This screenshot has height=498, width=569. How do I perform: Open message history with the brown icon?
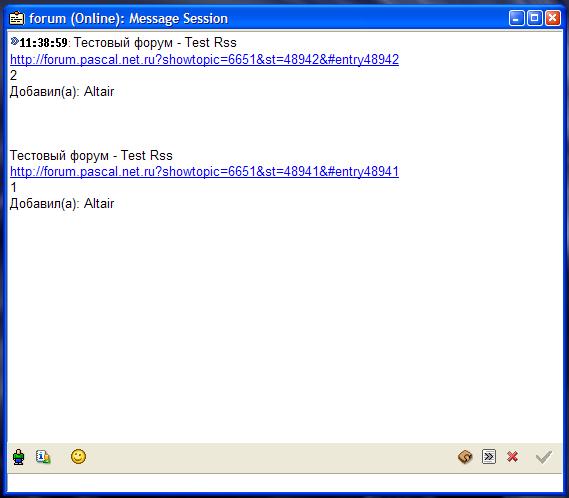point(465,457)
